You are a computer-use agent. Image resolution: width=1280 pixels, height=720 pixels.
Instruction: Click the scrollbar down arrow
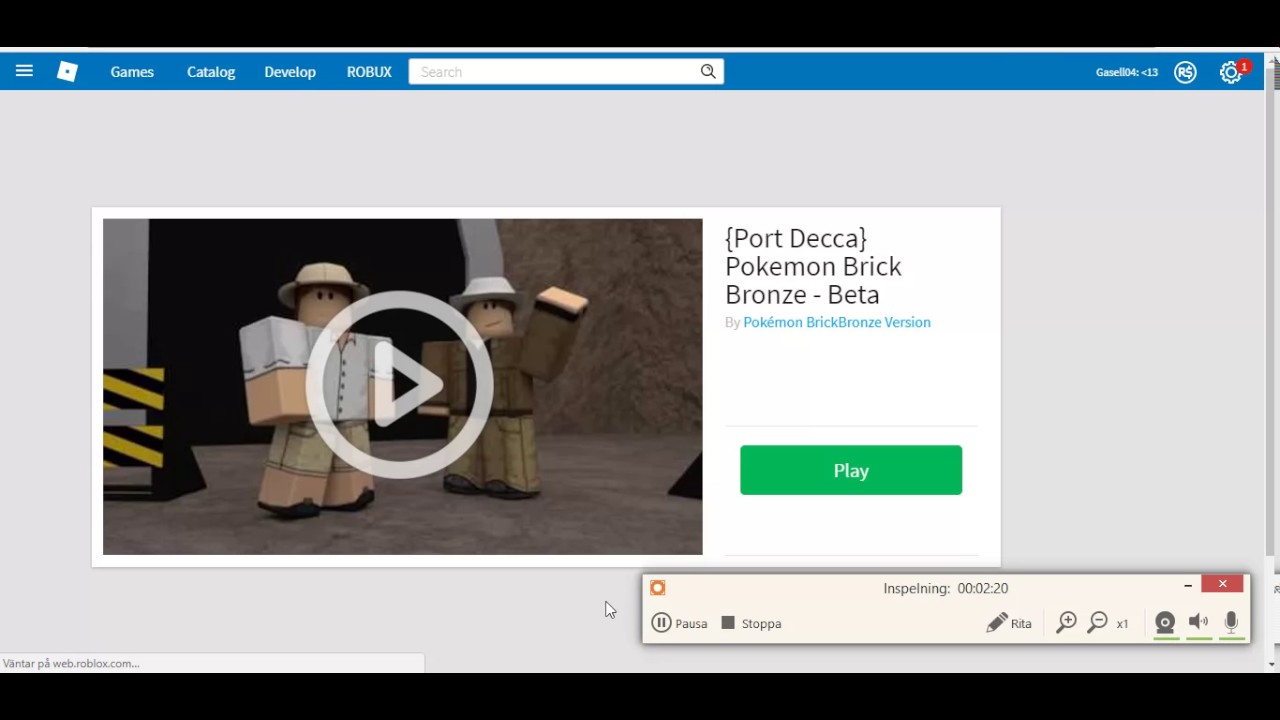1271,664
